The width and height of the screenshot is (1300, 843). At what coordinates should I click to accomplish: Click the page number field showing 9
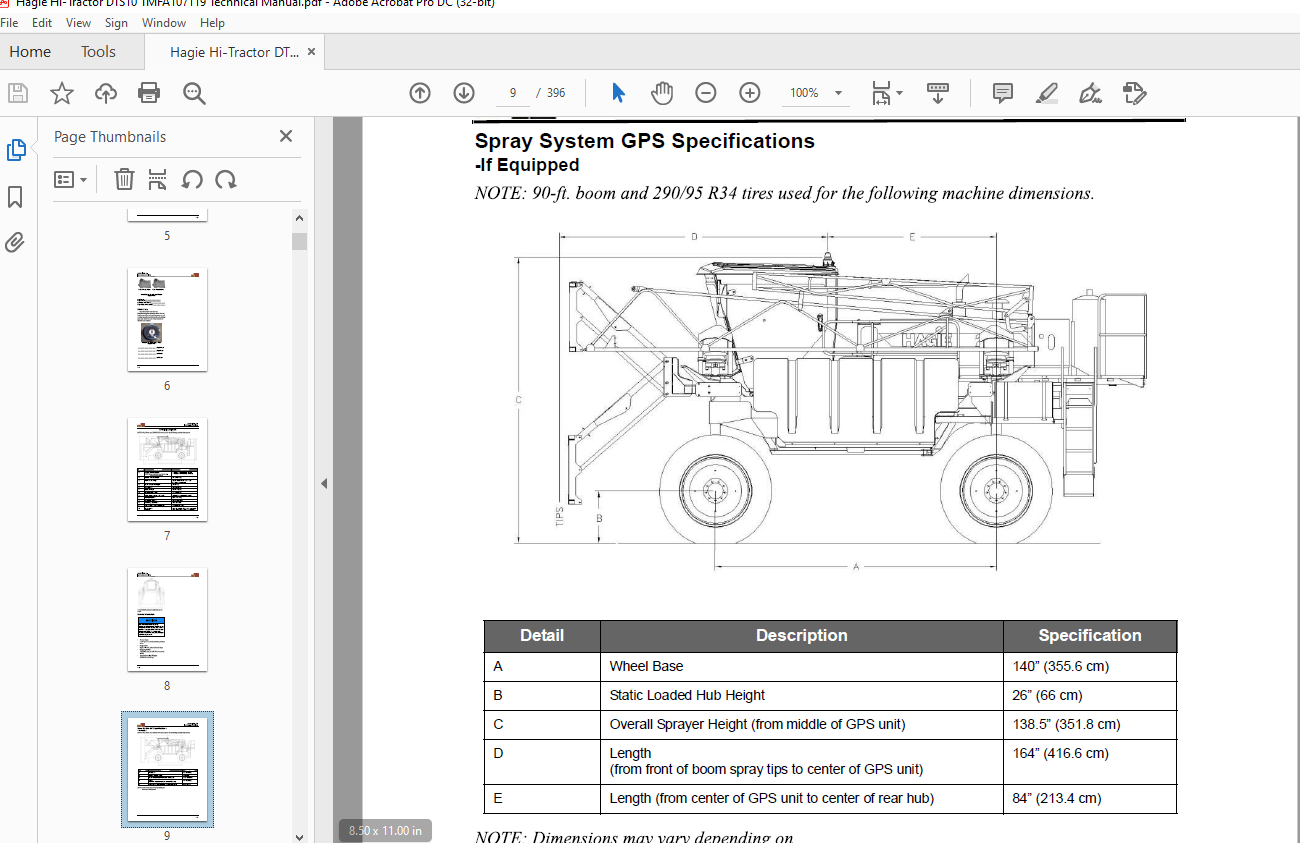(513, 93)
